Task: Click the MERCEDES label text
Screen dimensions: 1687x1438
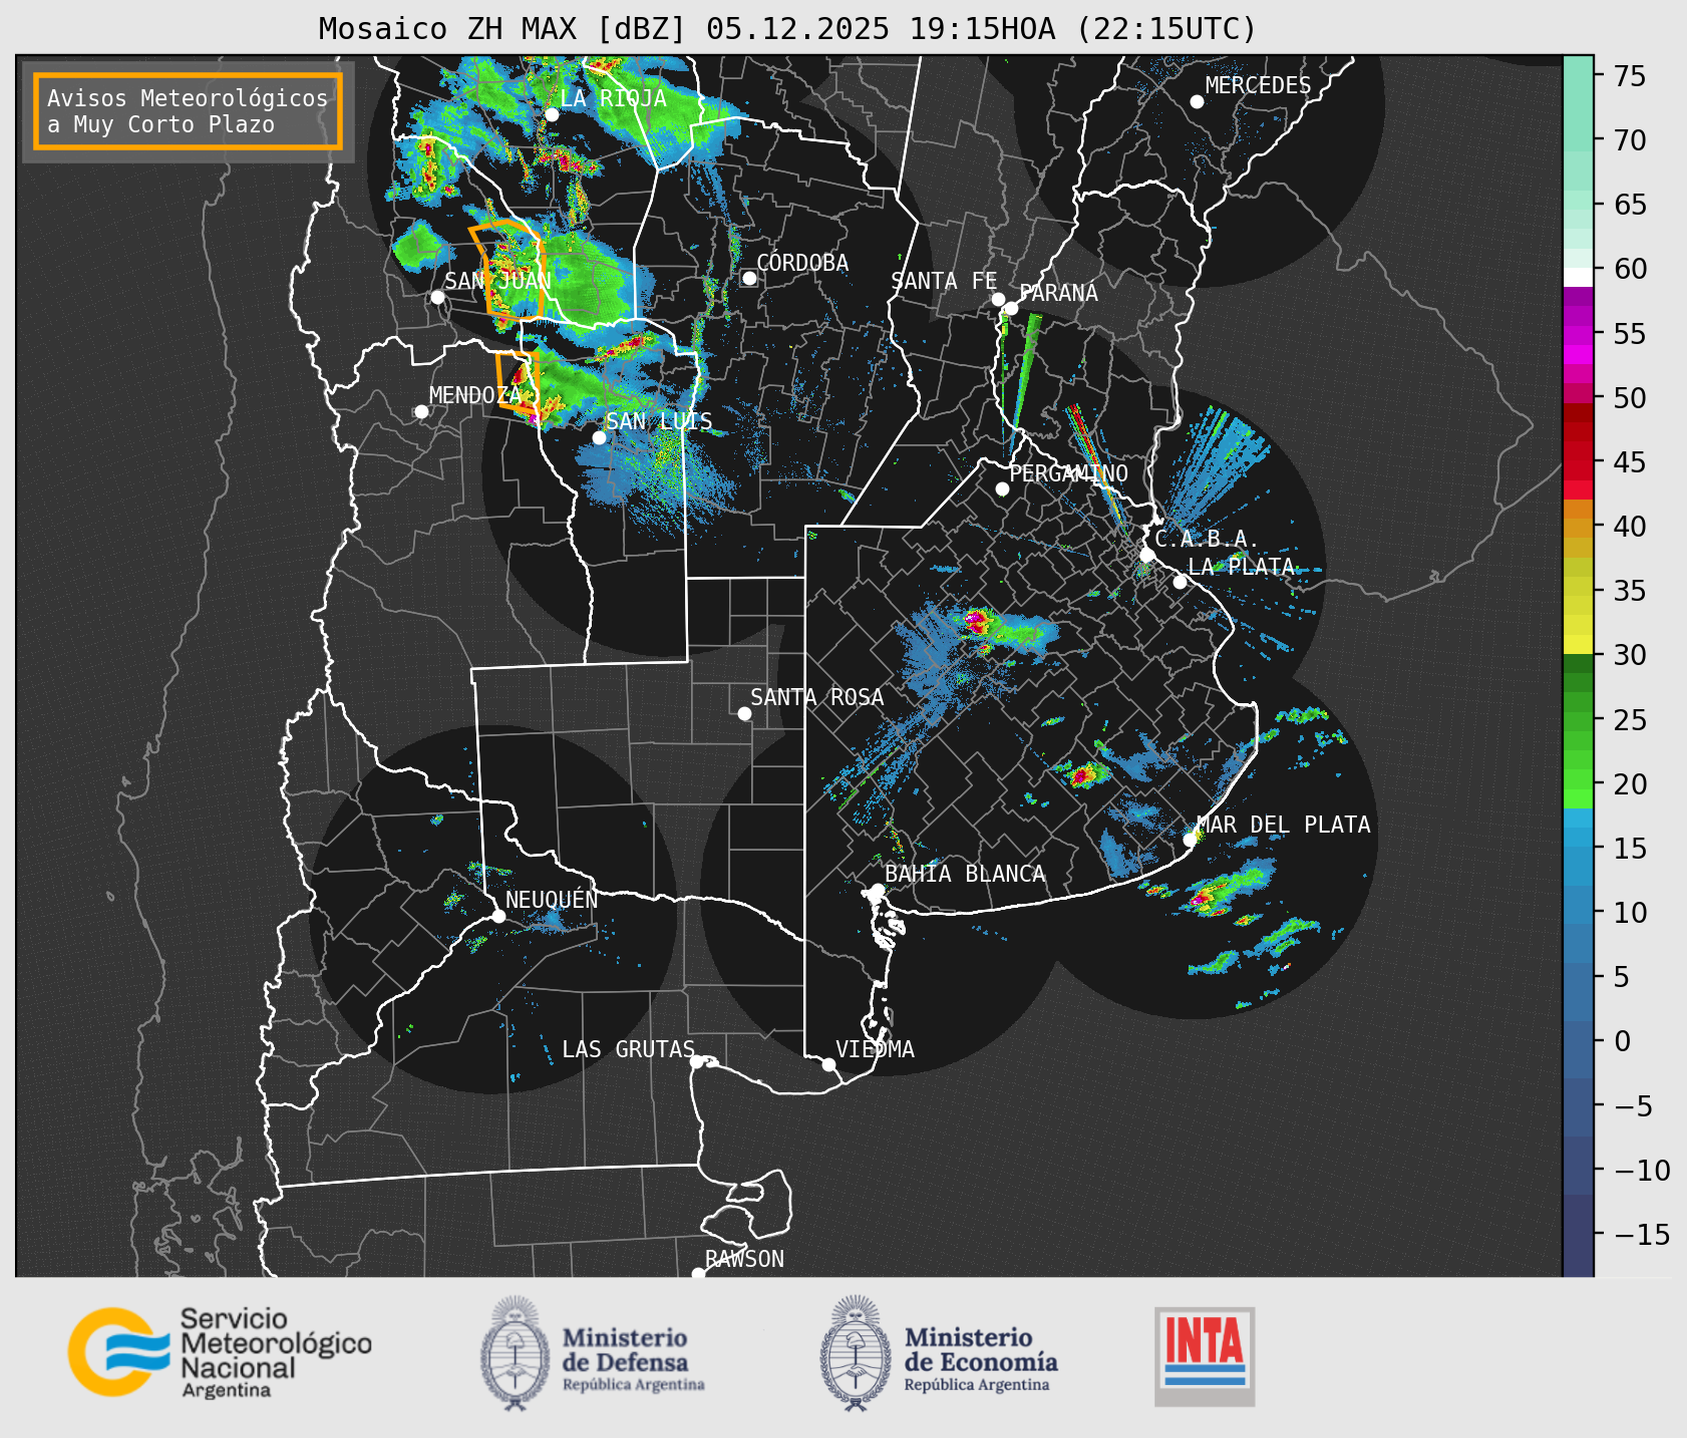Action: coord(1258,85)
